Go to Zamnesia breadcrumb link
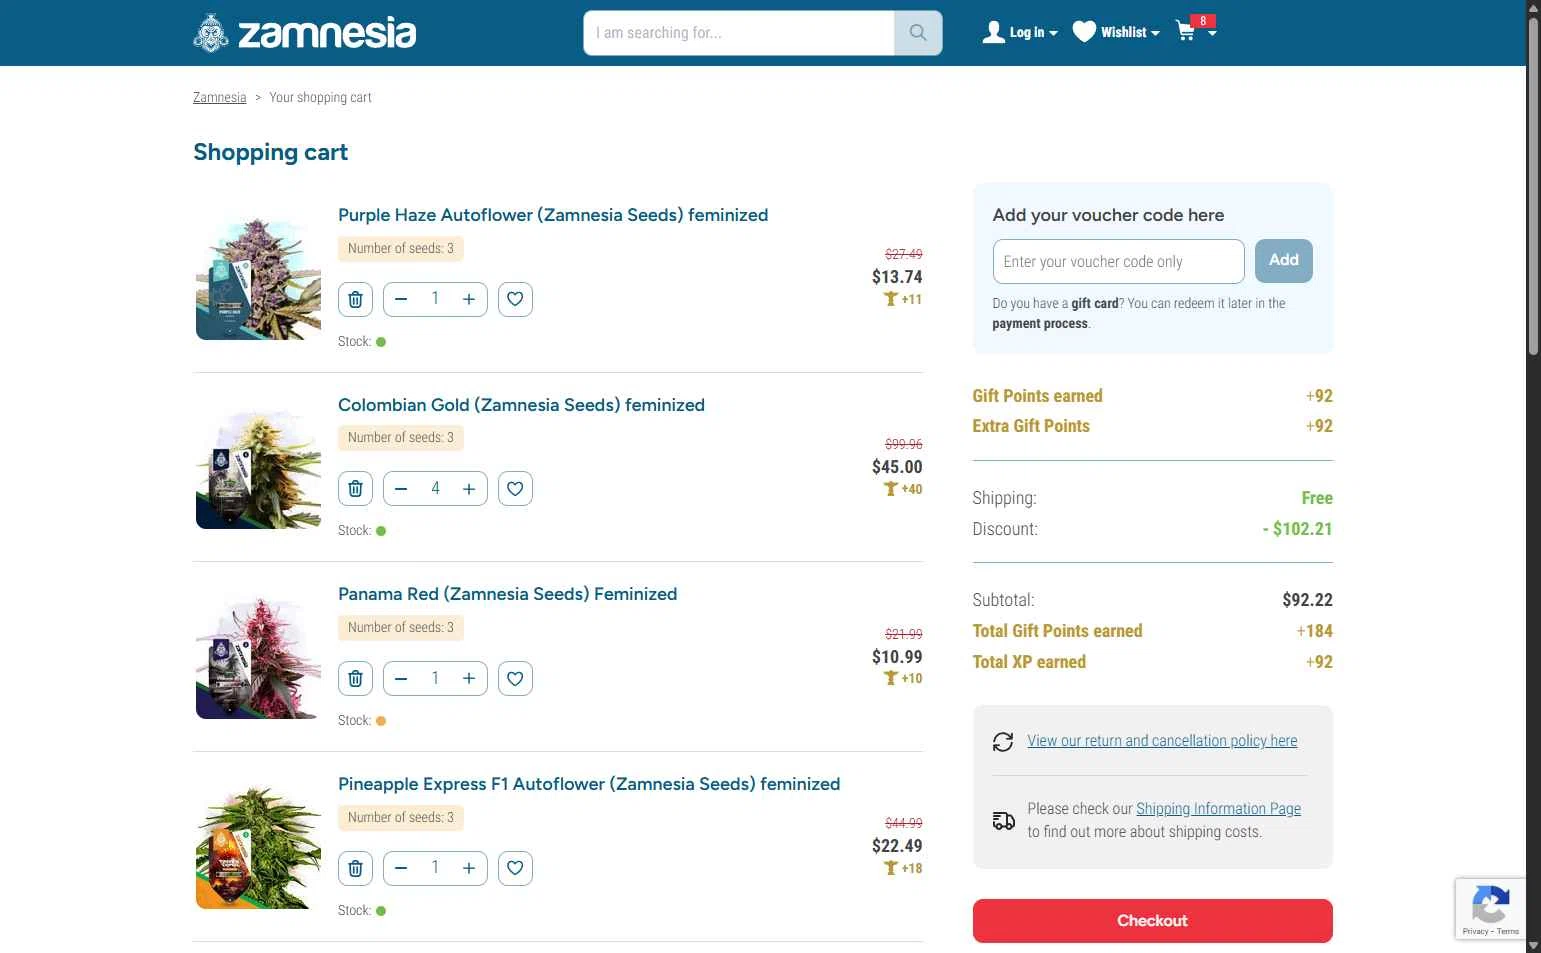The width and height of the screenshot is (1541, 953). (x=219, y=97)
